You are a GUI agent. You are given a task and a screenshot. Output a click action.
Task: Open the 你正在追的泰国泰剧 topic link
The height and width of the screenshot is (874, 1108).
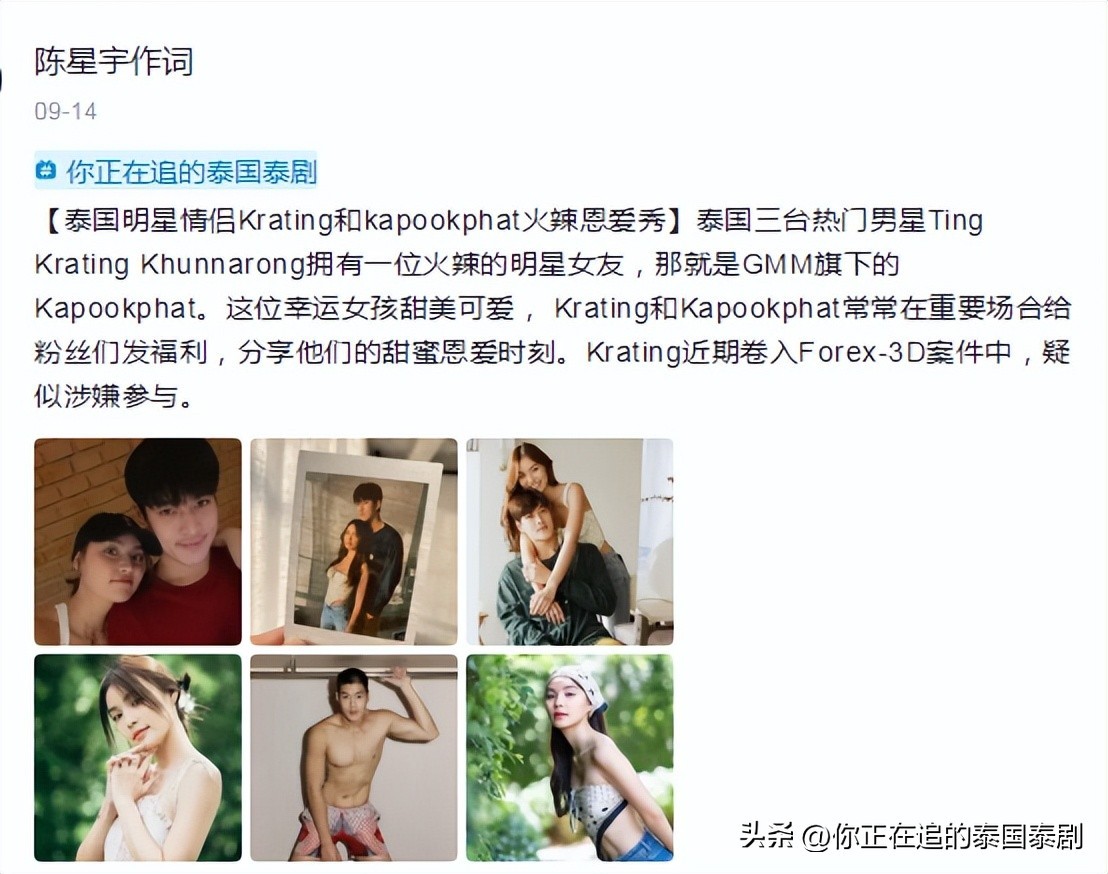[191, 171]
